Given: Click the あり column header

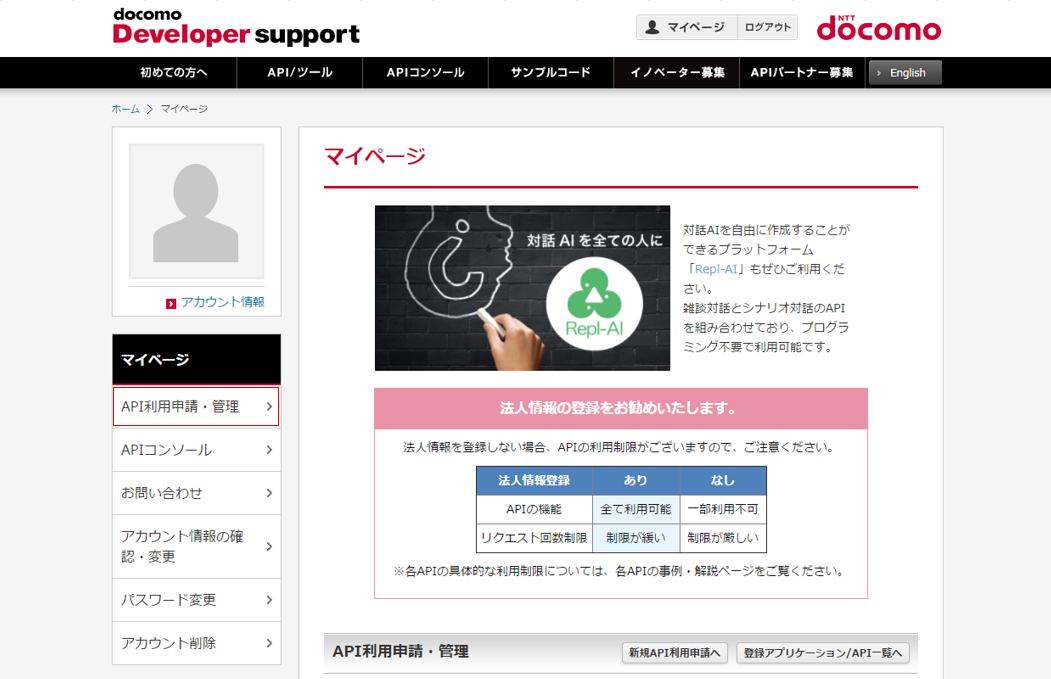Looking at the screenshot, I should (x=636, y=481).
